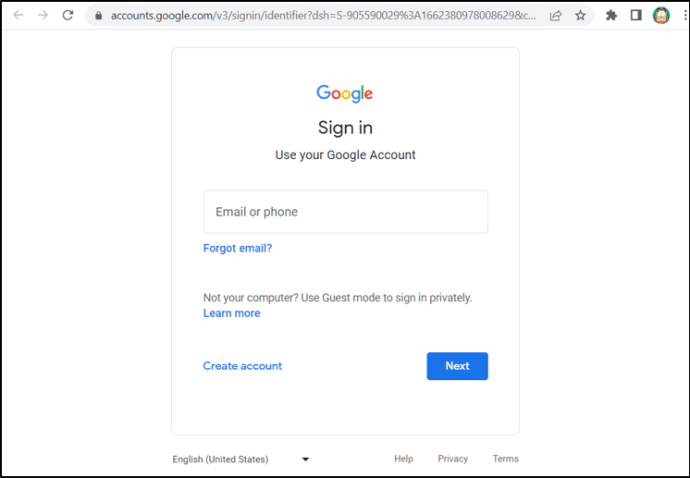
Task: Click the blue Next button
Action: pos(457,366)
